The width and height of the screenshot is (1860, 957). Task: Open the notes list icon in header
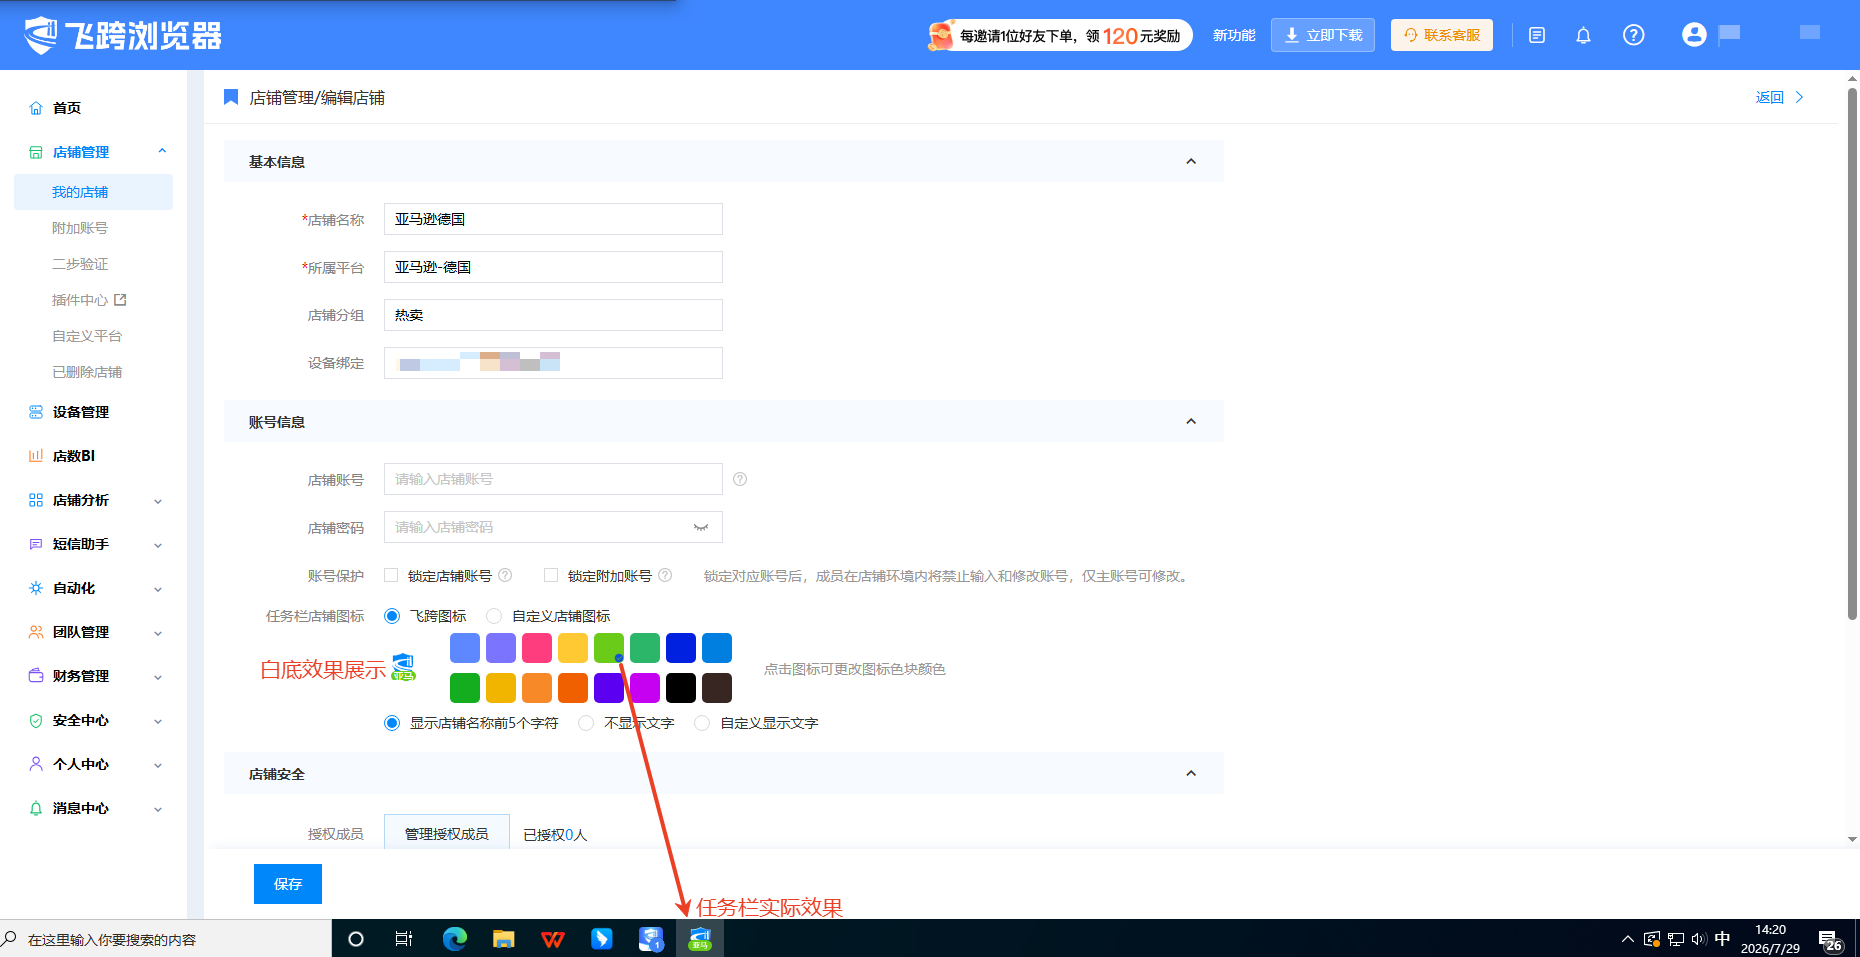[1537, 36]
